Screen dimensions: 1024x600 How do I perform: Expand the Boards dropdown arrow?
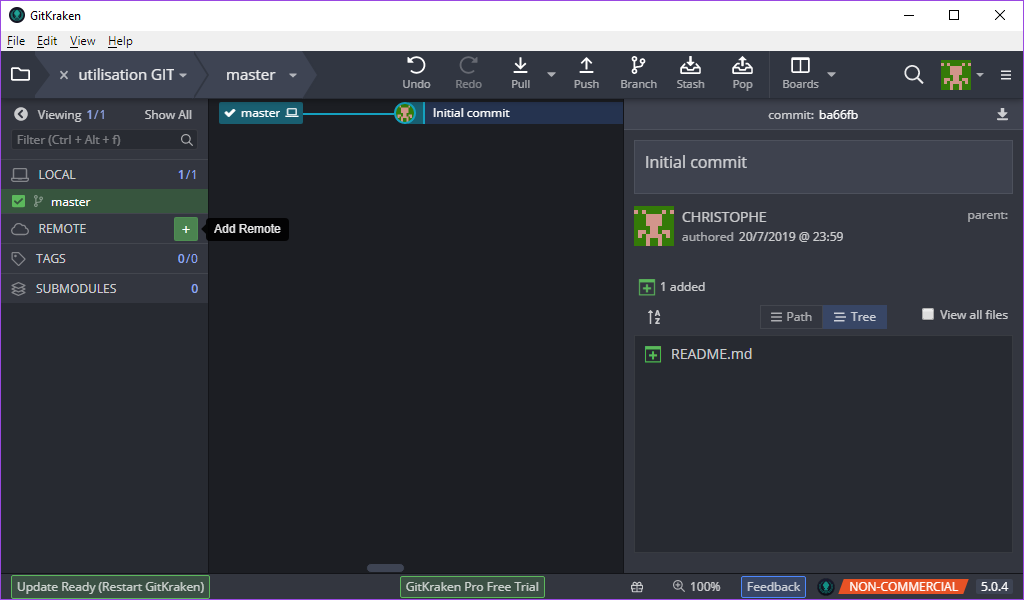(831, 74)
